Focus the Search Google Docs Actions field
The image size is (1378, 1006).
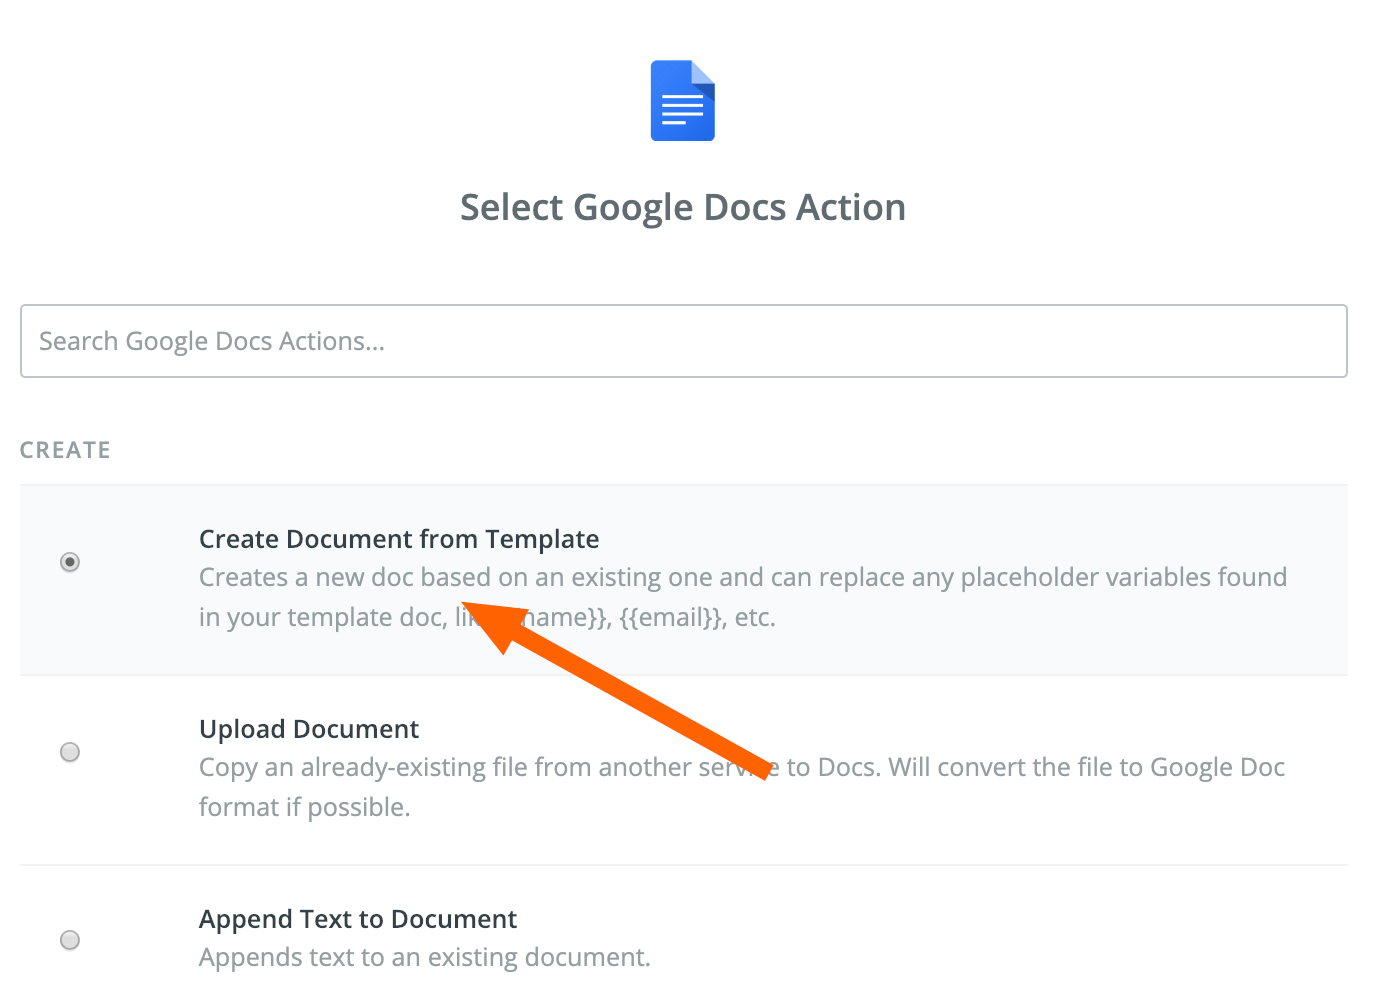[x=684, y=341]
